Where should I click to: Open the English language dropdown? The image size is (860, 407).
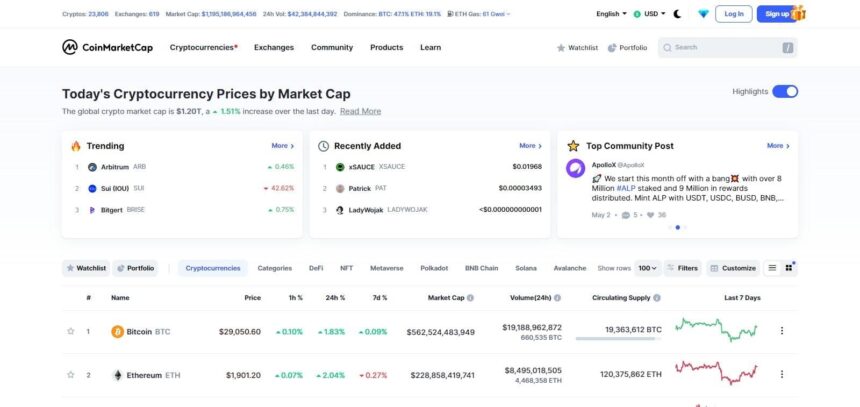612,14
